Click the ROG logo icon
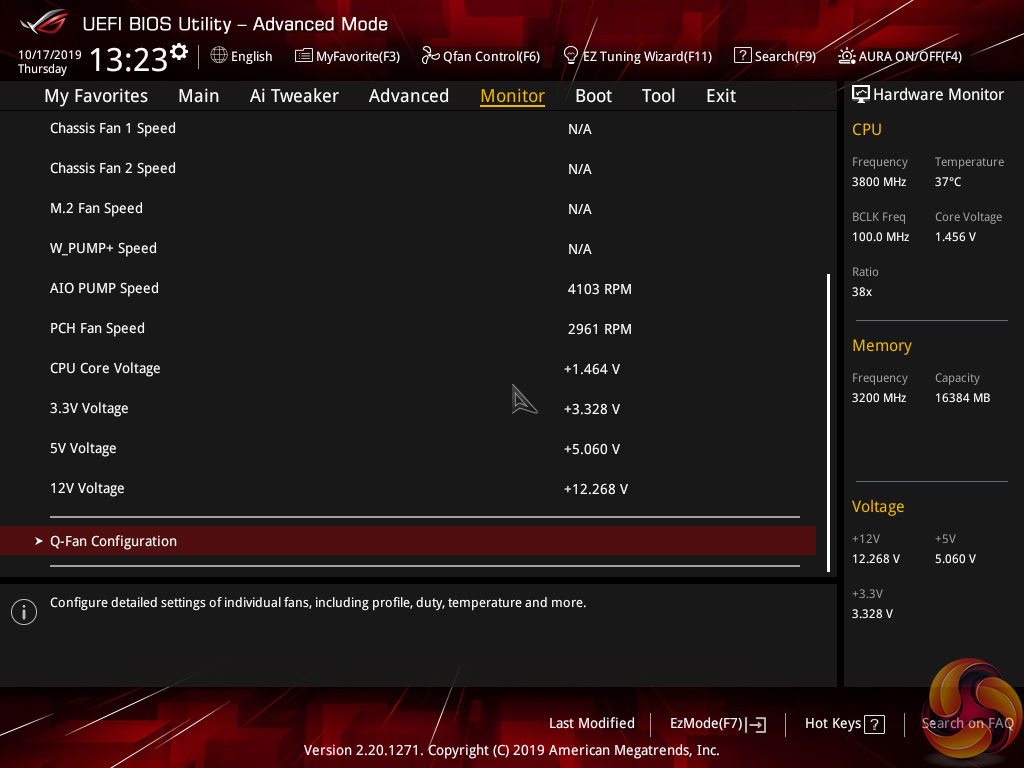Image resolution: width=1024 pixels, height=768 pixels. click(44, 22)
